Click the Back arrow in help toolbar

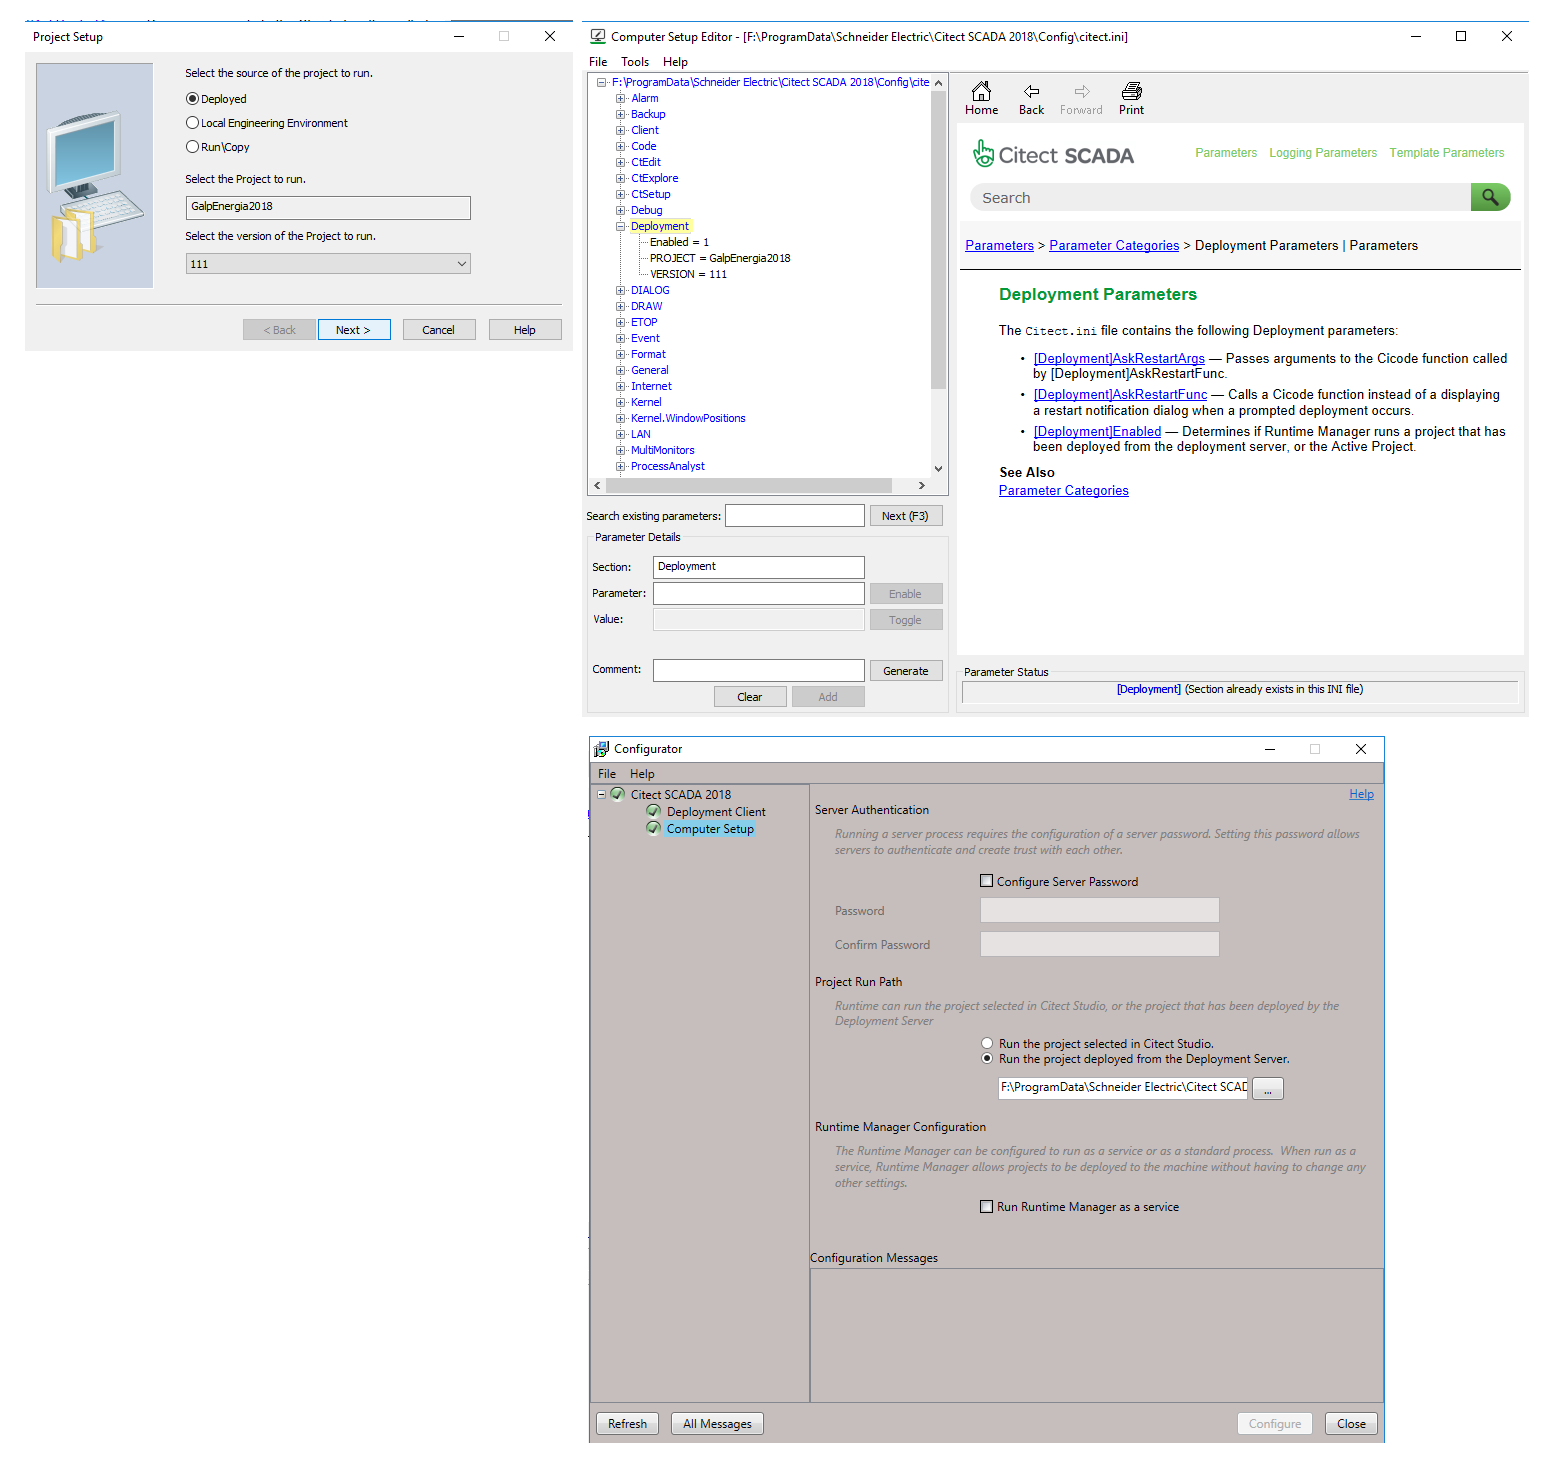(1031, 91)
